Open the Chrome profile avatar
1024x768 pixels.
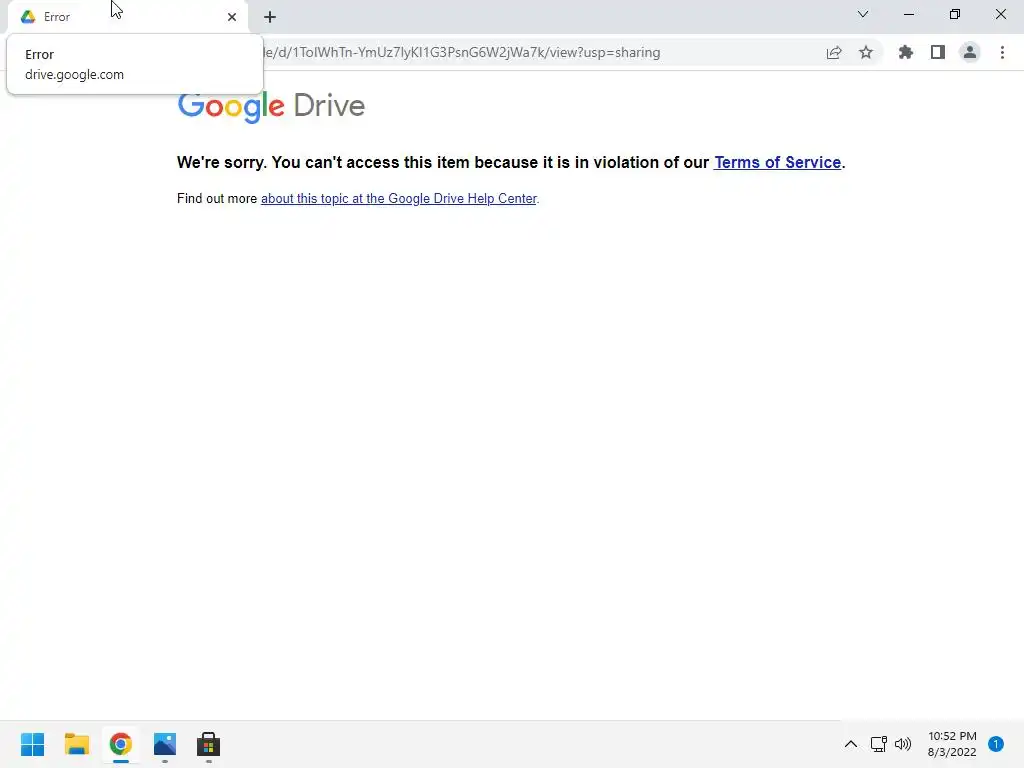point(970,52)
